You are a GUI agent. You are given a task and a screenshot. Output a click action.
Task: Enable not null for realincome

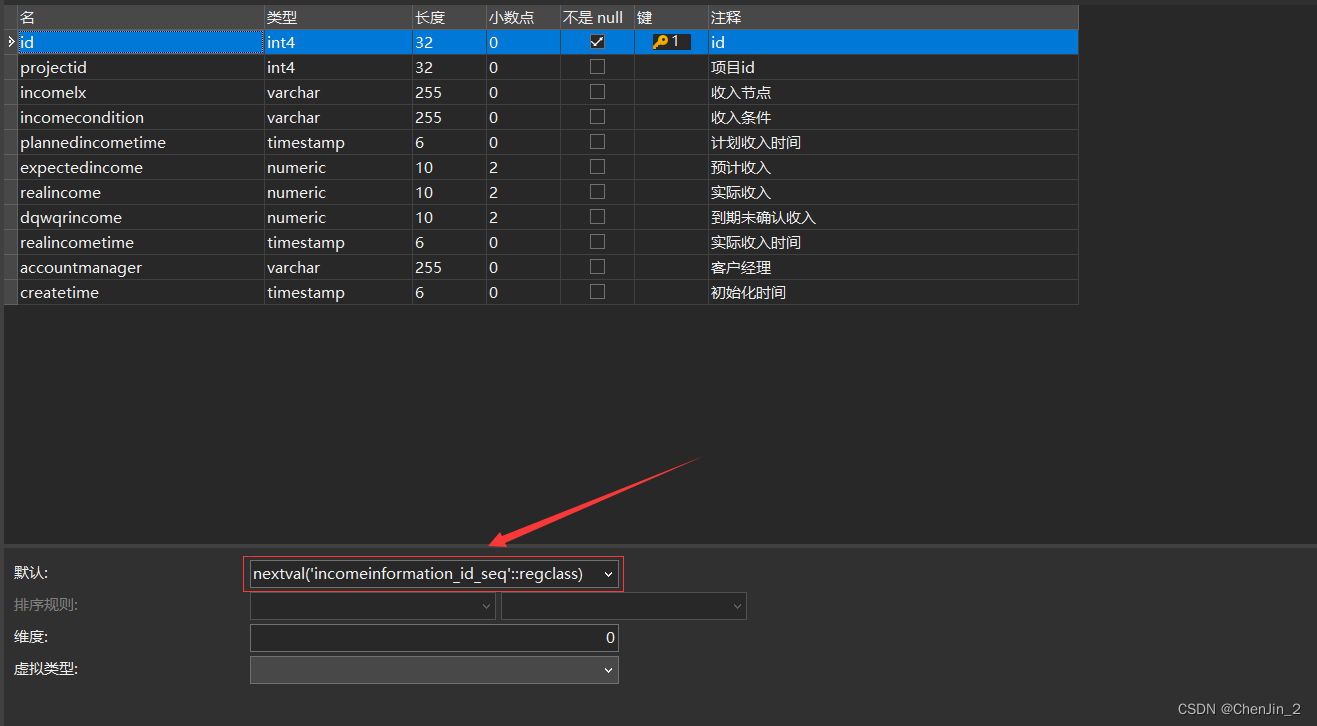tap(597, 192)
